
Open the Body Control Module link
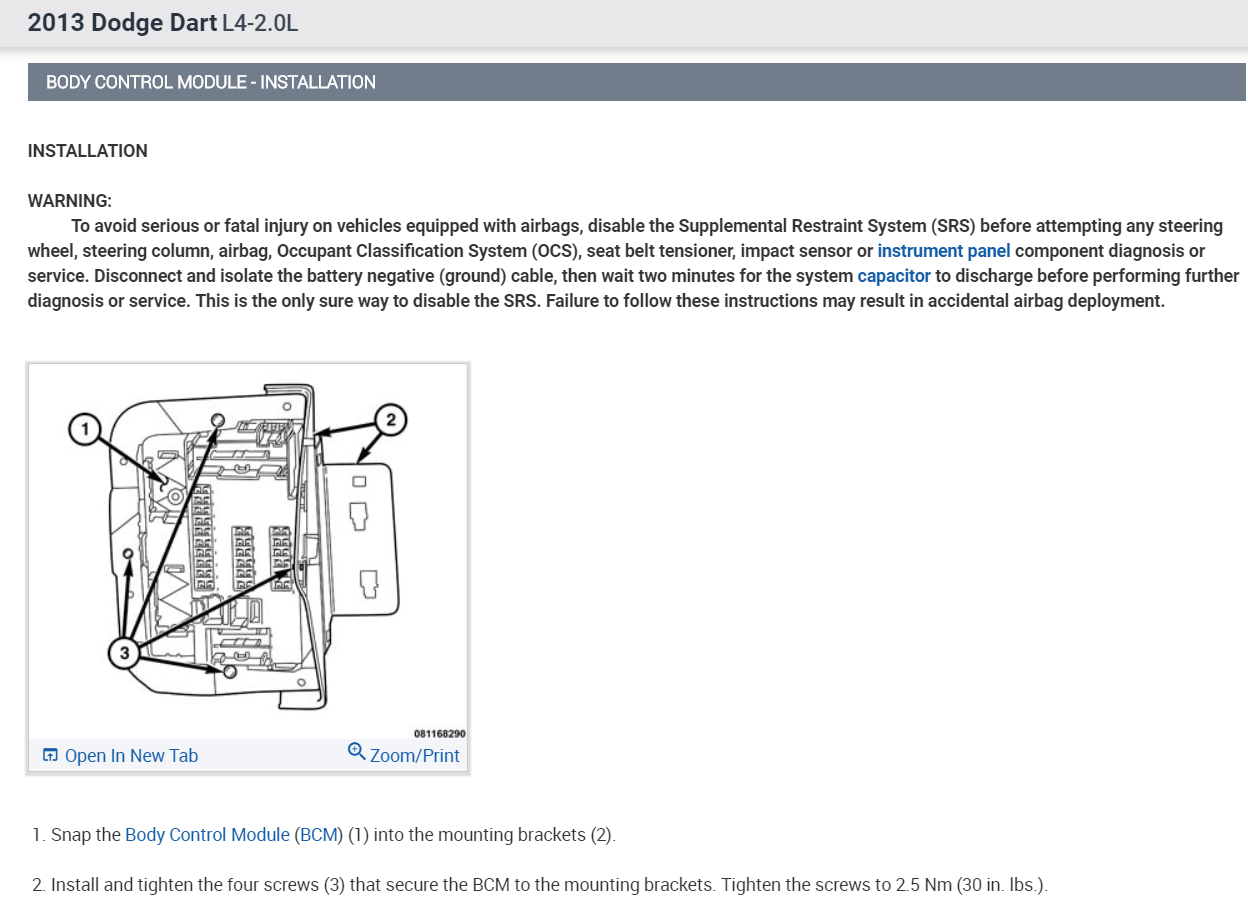point(207,834)
